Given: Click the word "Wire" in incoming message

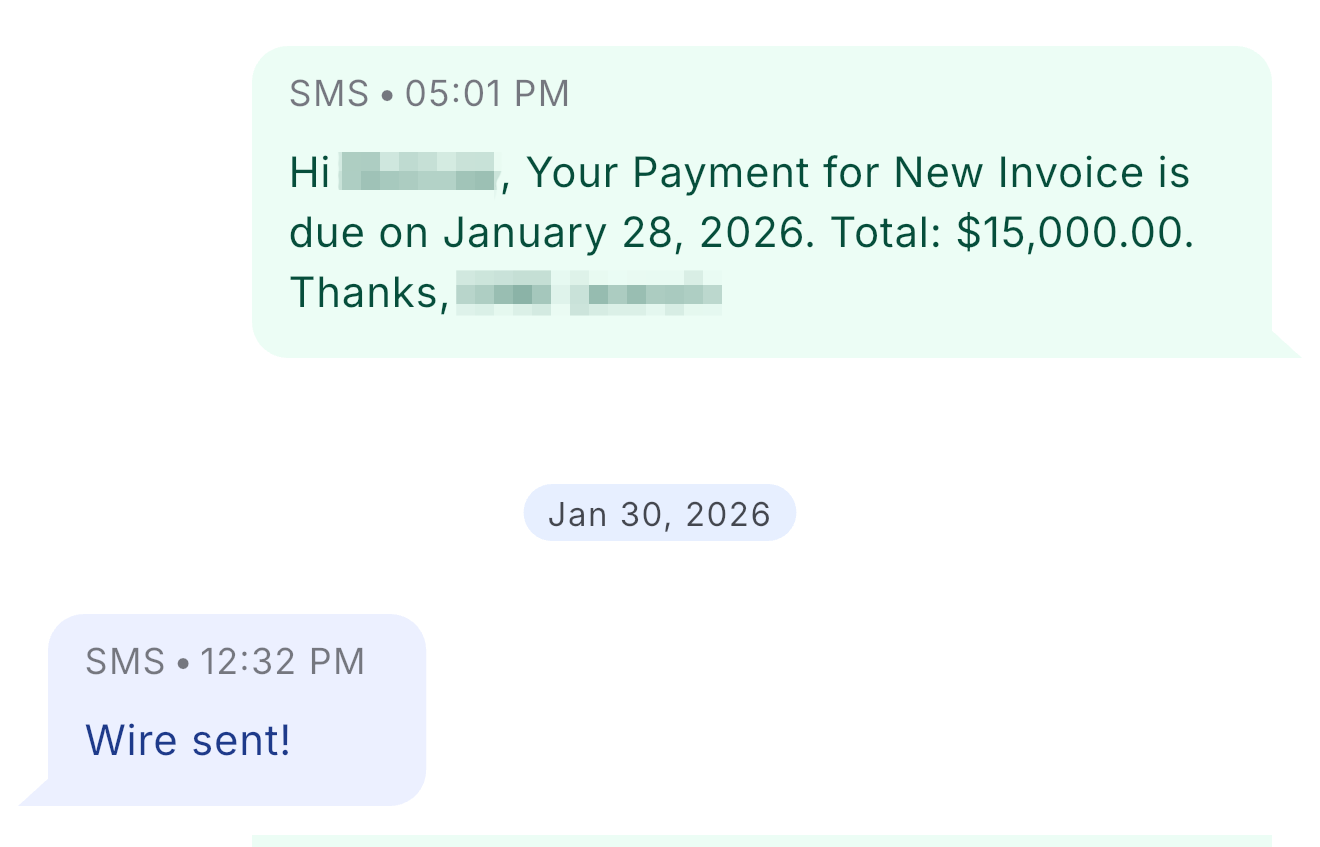Looking at the screenshot, I should 122,740.
